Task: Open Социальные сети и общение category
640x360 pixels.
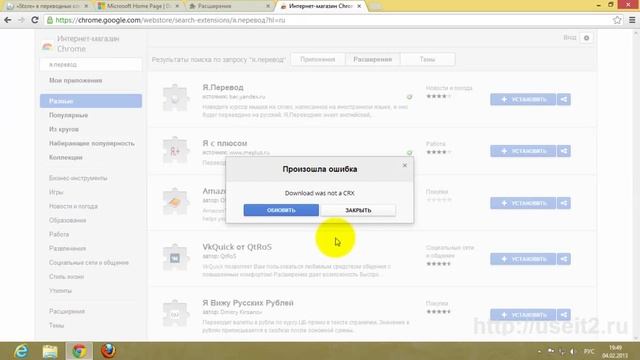Action: pos(89,262)
